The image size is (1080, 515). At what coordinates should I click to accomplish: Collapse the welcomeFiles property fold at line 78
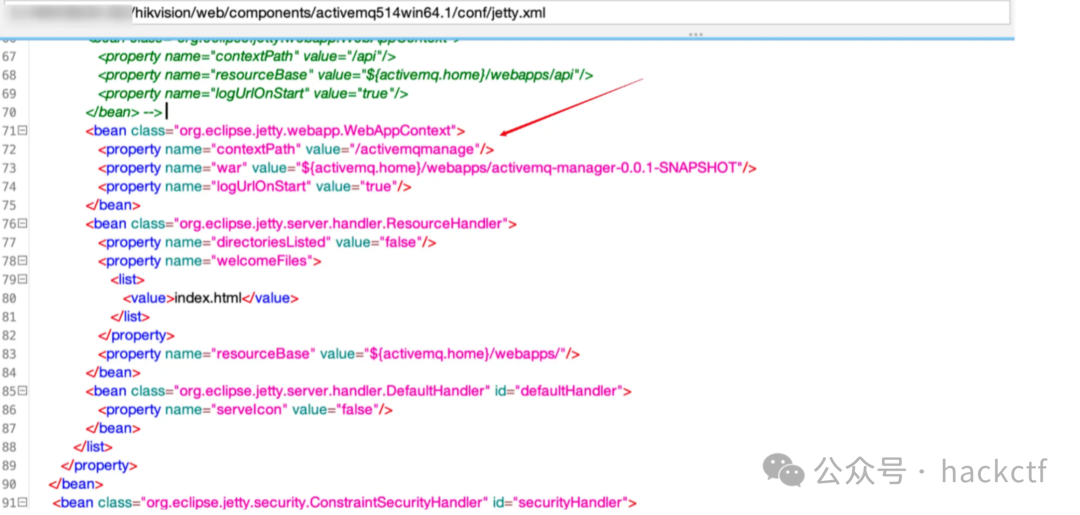(22, 261)
